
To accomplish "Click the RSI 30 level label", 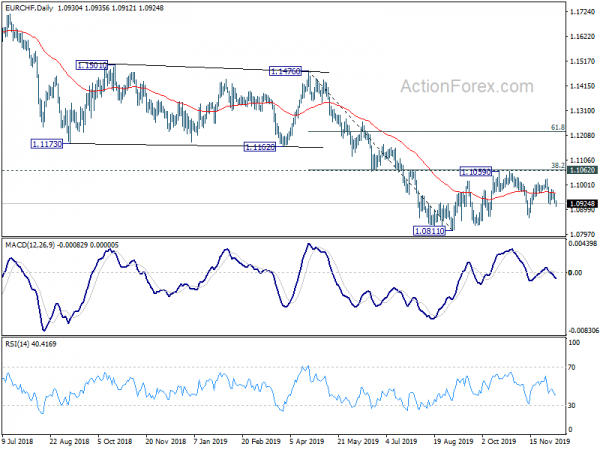I will [572, 405].
